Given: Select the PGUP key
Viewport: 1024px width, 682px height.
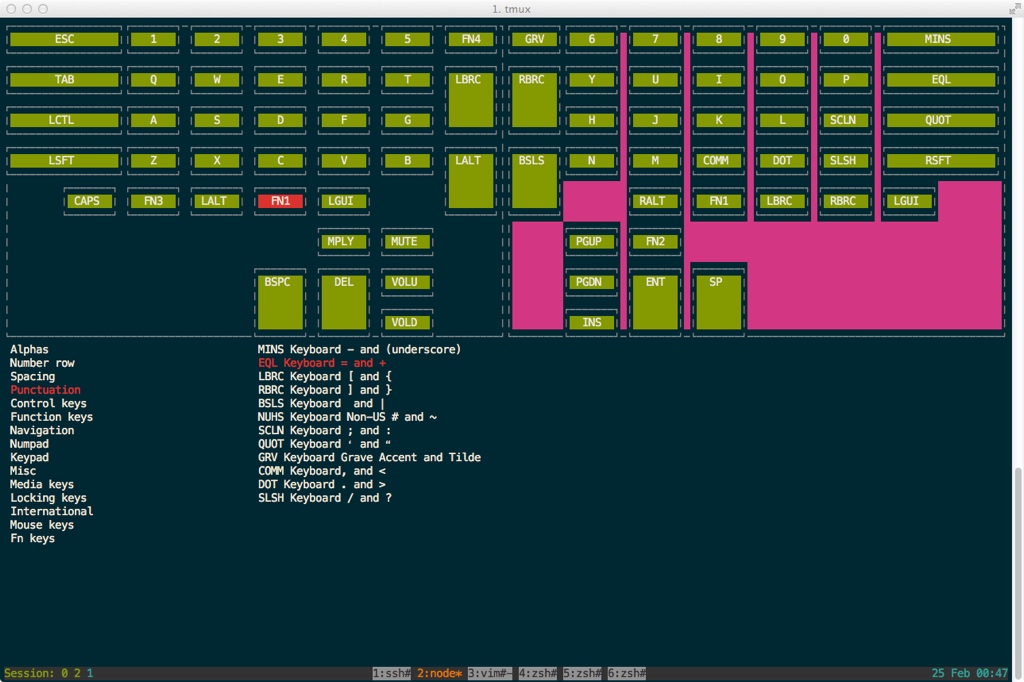Looking at the screenshot, I should [591, 240].
